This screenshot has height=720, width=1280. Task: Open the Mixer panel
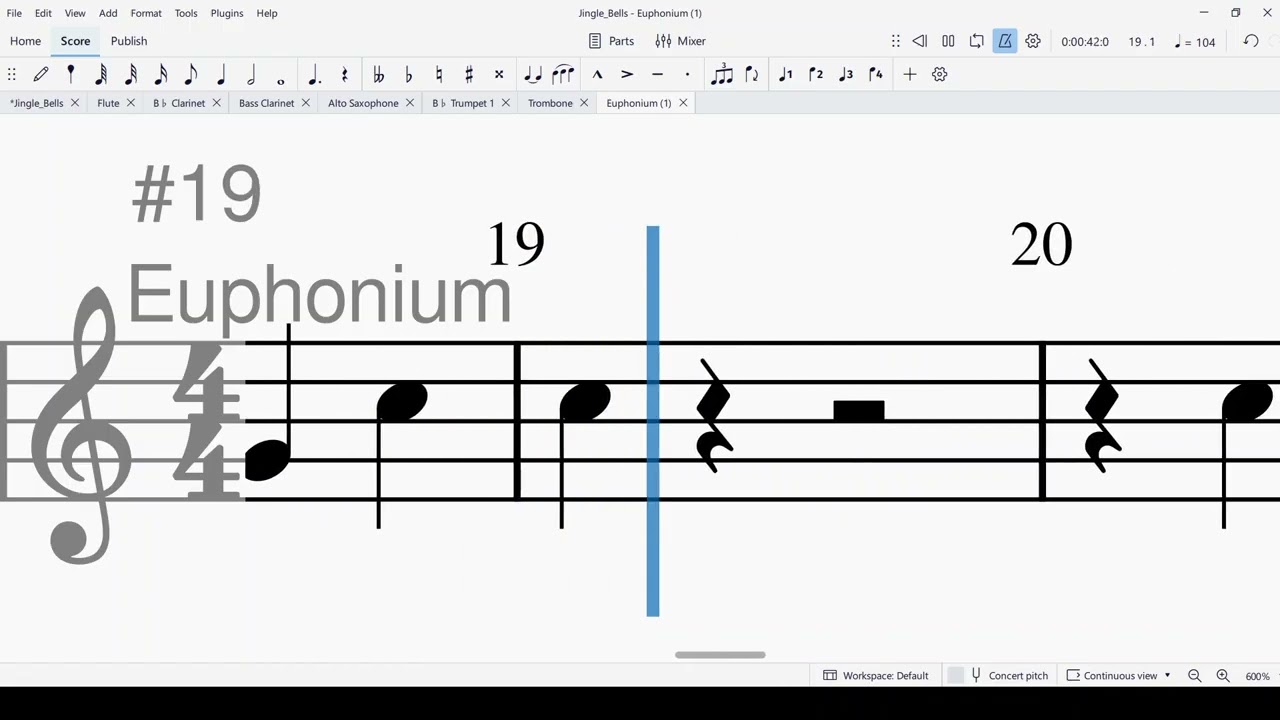[680, 41]
